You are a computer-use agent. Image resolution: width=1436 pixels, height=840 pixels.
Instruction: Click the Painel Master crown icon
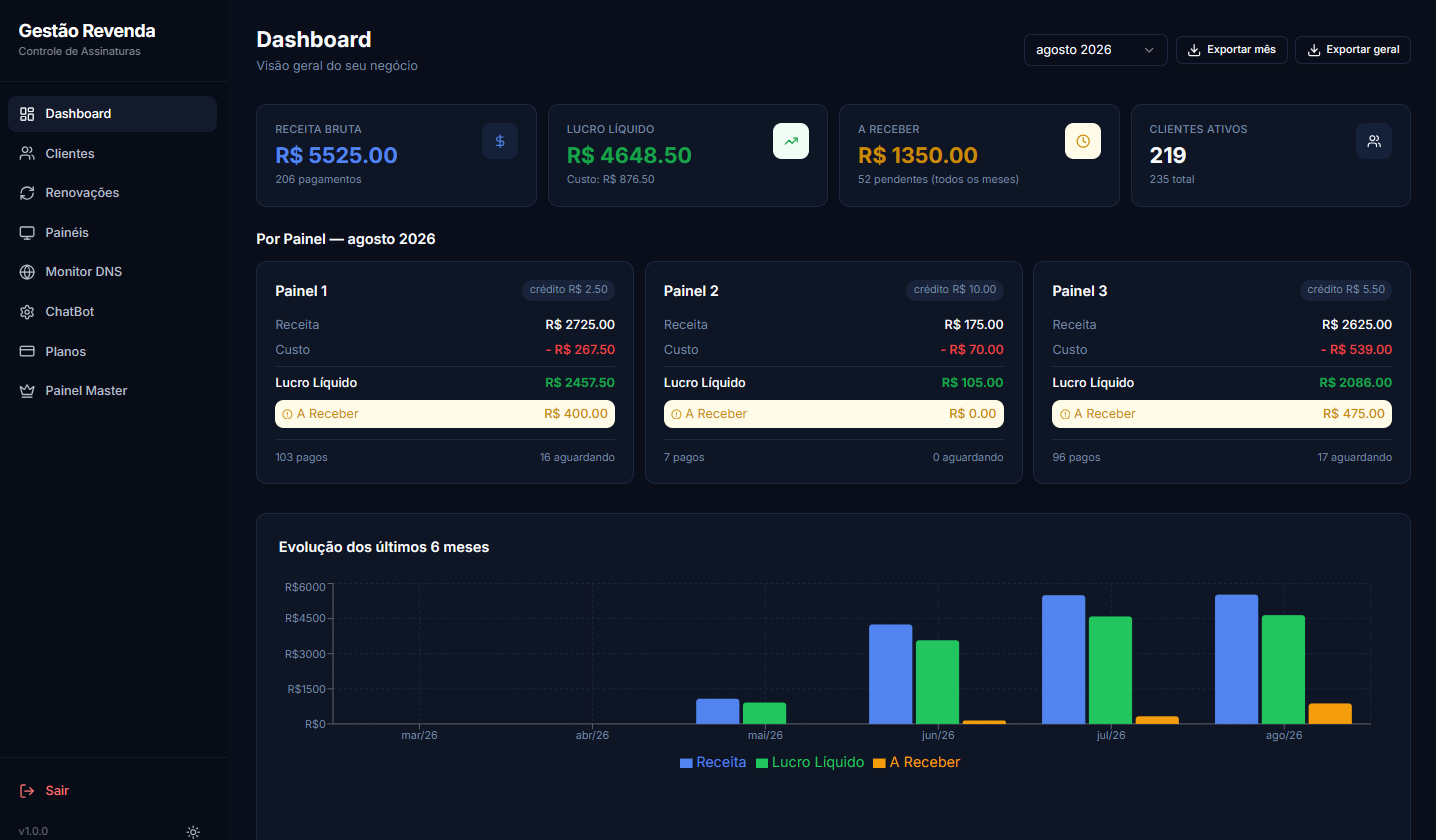27,391
